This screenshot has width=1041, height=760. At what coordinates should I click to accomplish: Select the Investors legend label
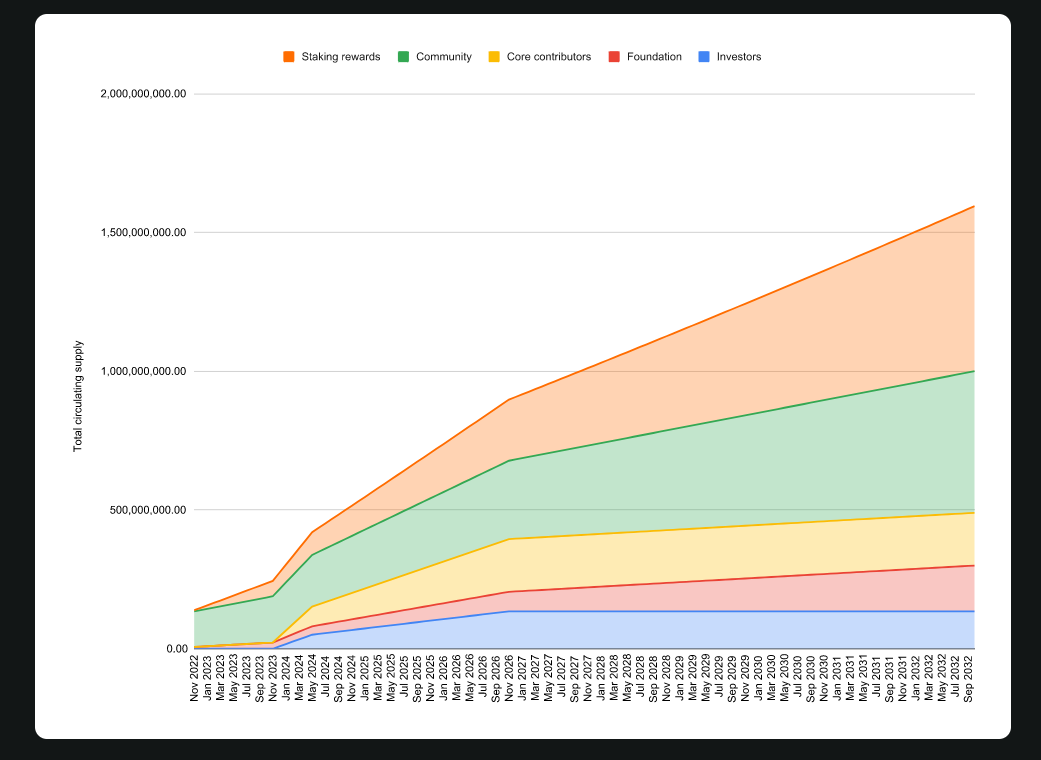(739, 57)
